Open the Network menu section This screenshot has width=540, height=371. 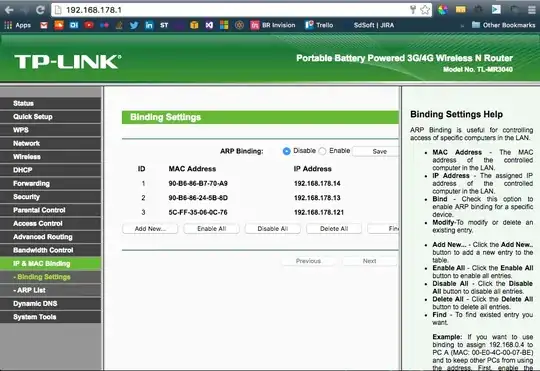click(x=51, y=143)
